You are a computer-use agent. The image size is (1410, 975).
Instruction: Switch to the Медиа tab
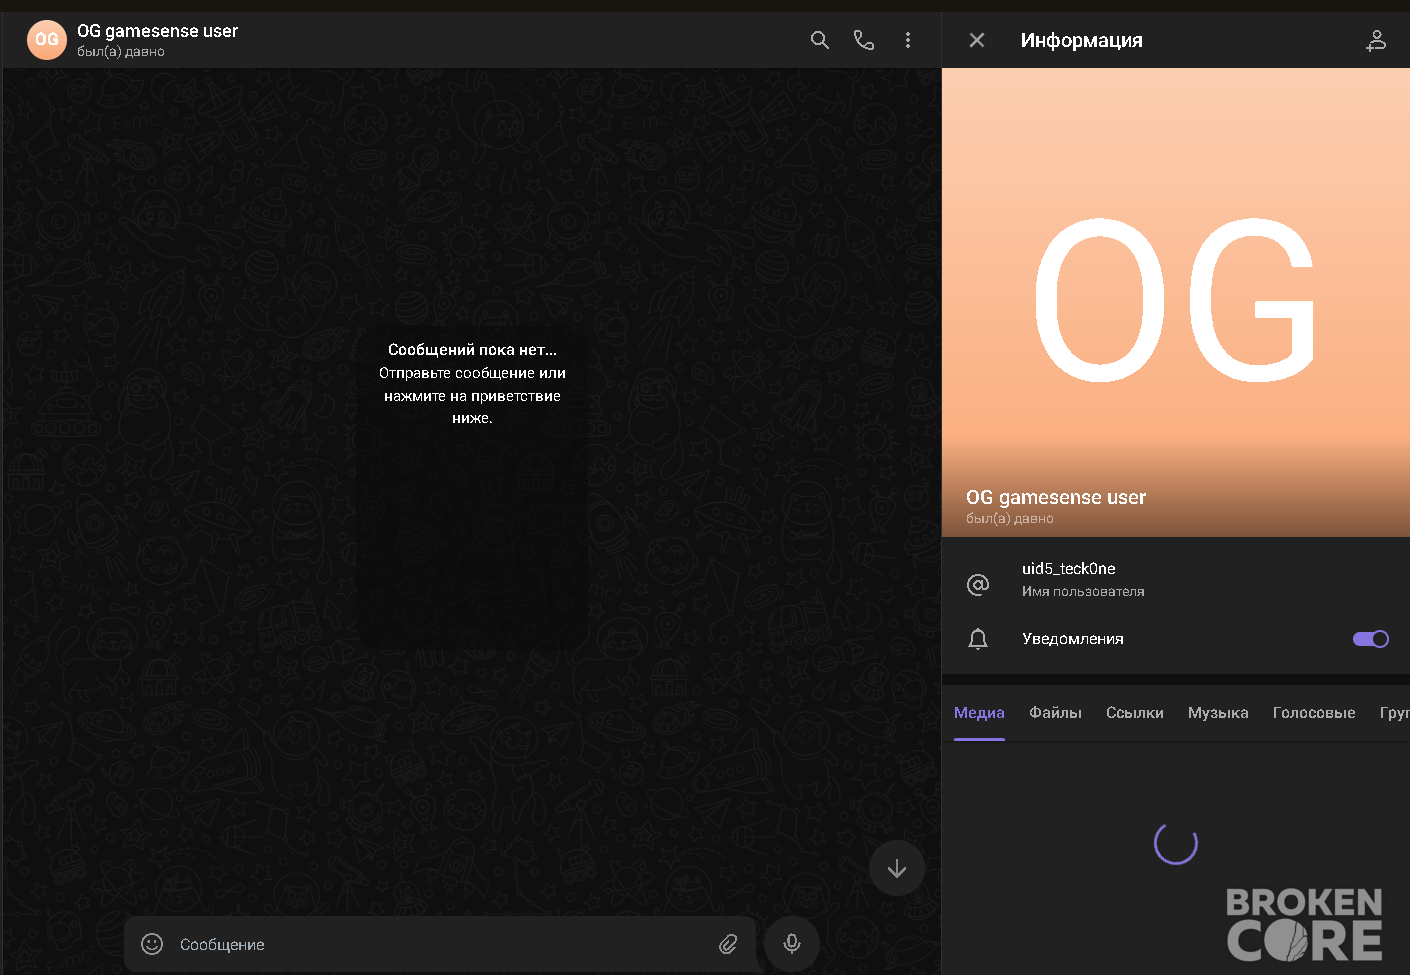pos(979,713)
